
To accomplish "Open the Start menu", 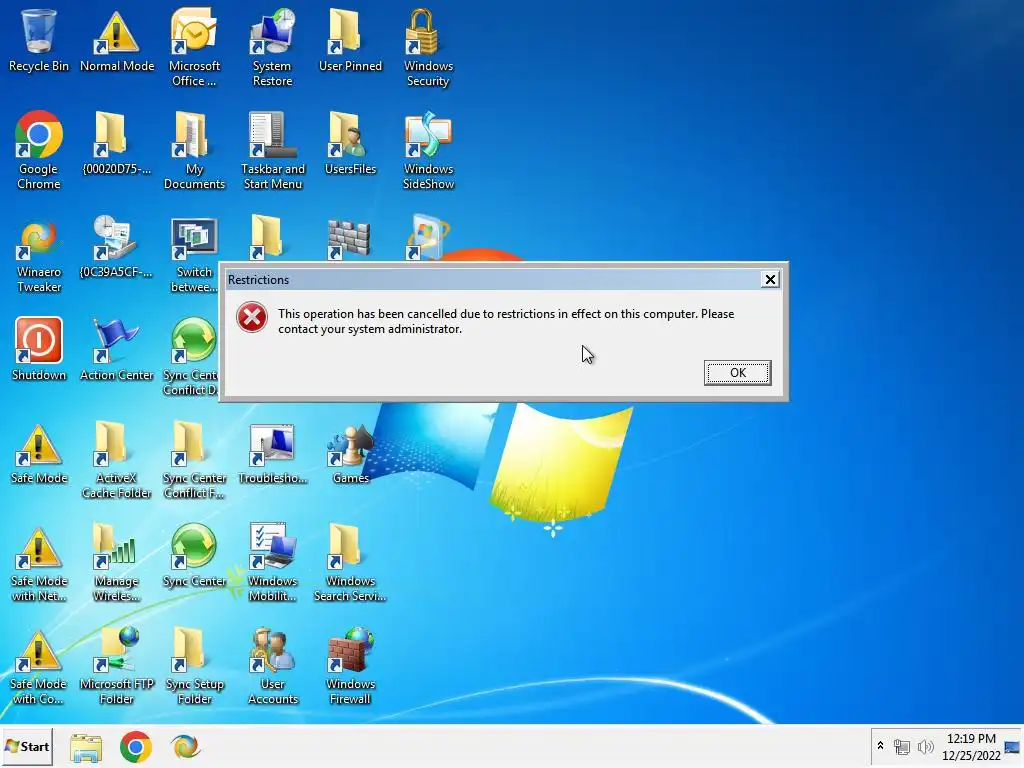I will pyautogui.click(x=27, y=746).
